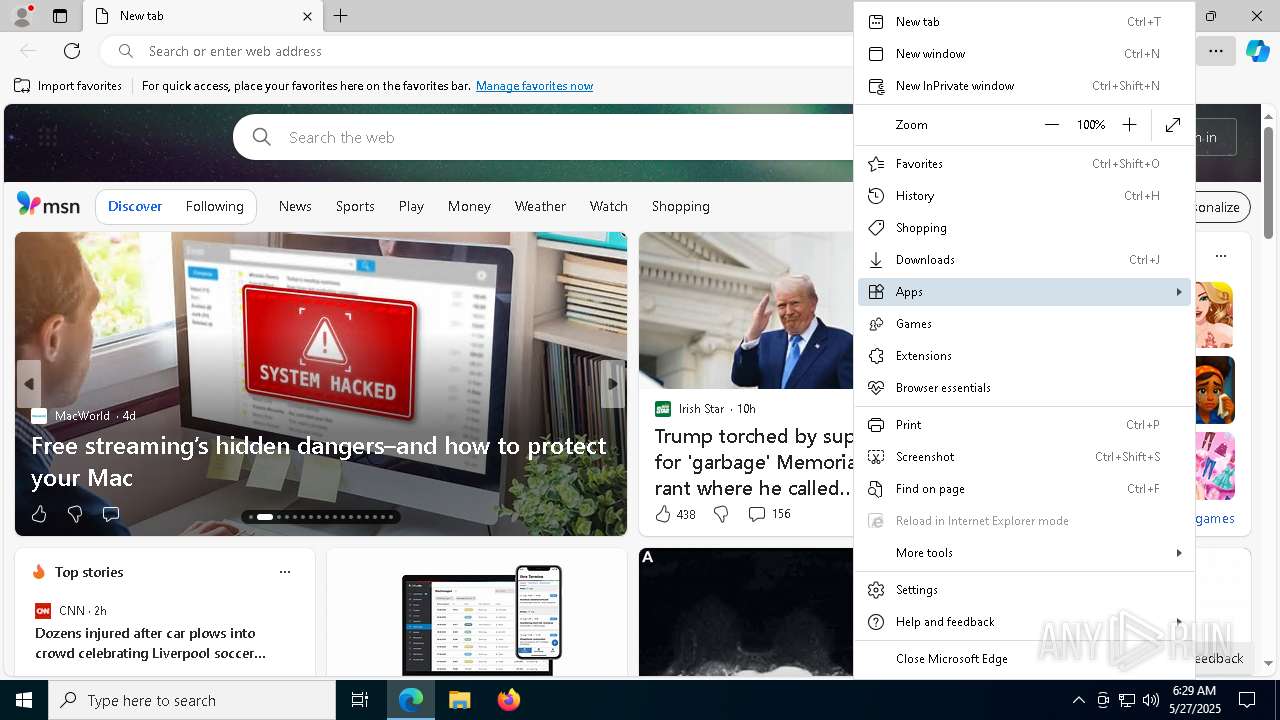
Task: Open Free streaming's hidden dangers headline
Action: click(x=319, y=462)
